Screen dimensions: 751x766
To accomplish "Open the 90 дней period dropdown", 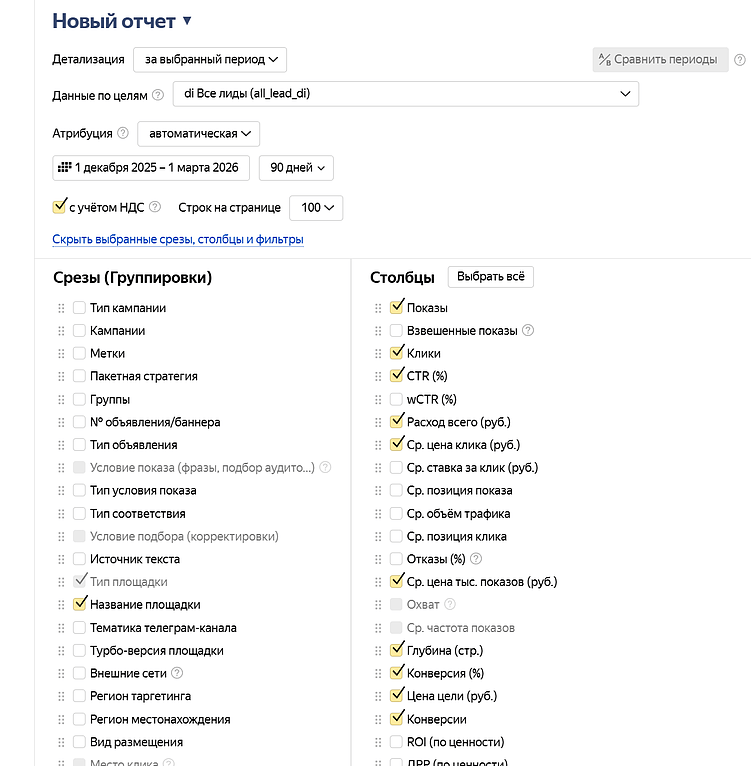I will pyautogui.click(x=296, y=168).
